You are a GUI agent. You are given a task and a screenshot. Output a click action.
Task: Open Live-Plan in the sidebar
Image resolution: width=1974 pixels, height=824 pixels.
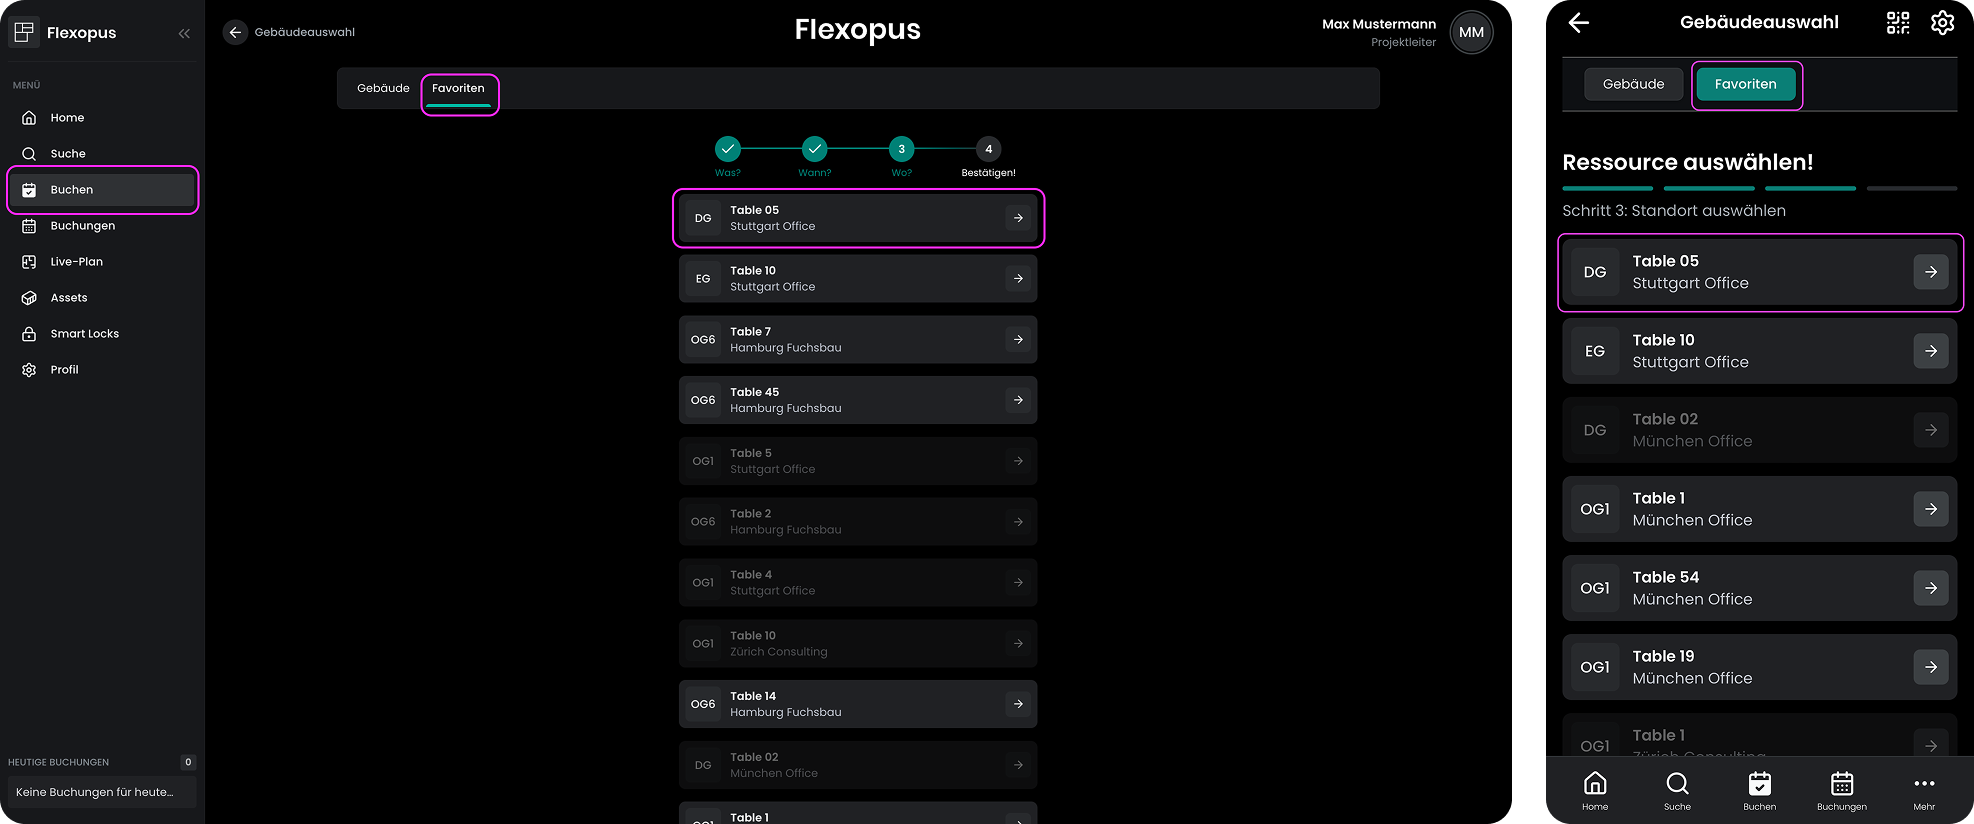76,262
